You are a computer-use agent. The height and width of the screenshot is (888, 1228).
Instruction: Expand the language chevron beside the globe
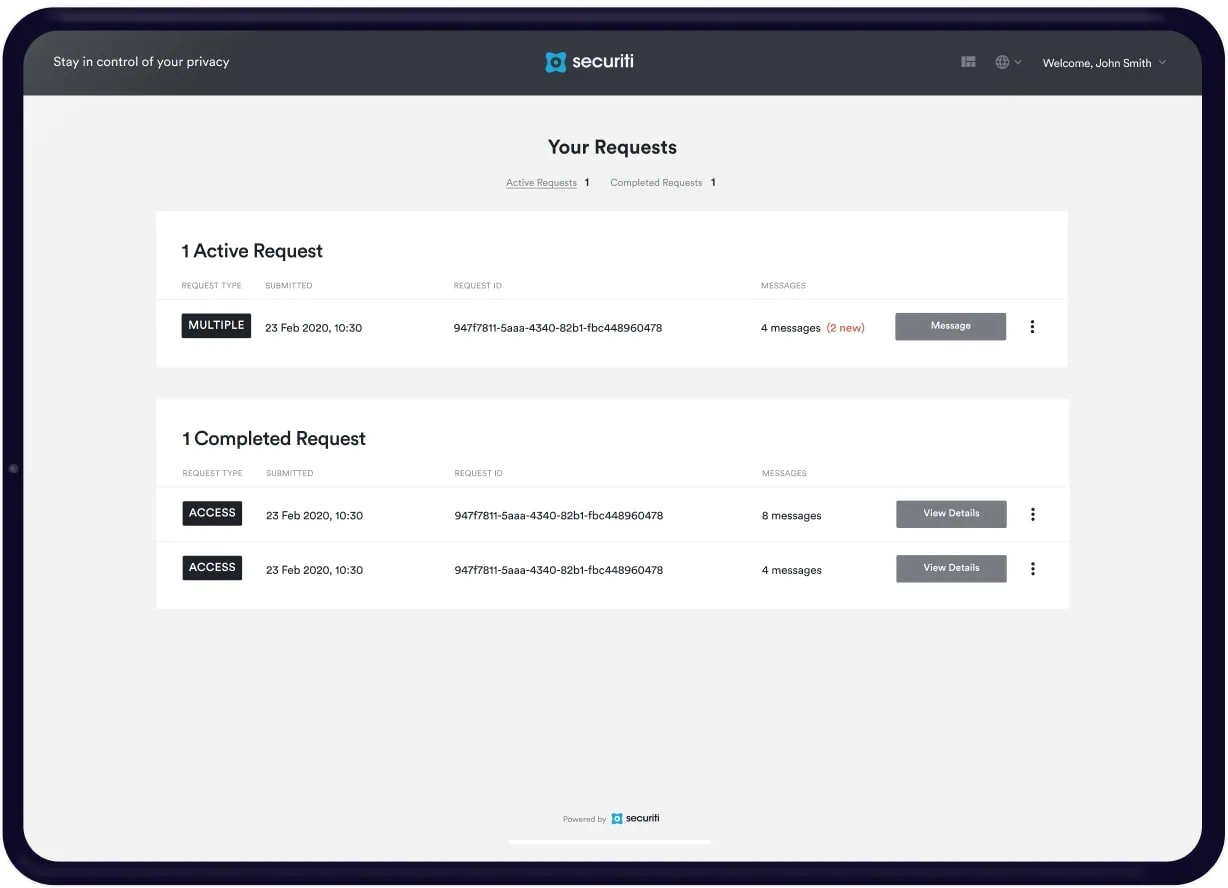(x=1018, y=62)
